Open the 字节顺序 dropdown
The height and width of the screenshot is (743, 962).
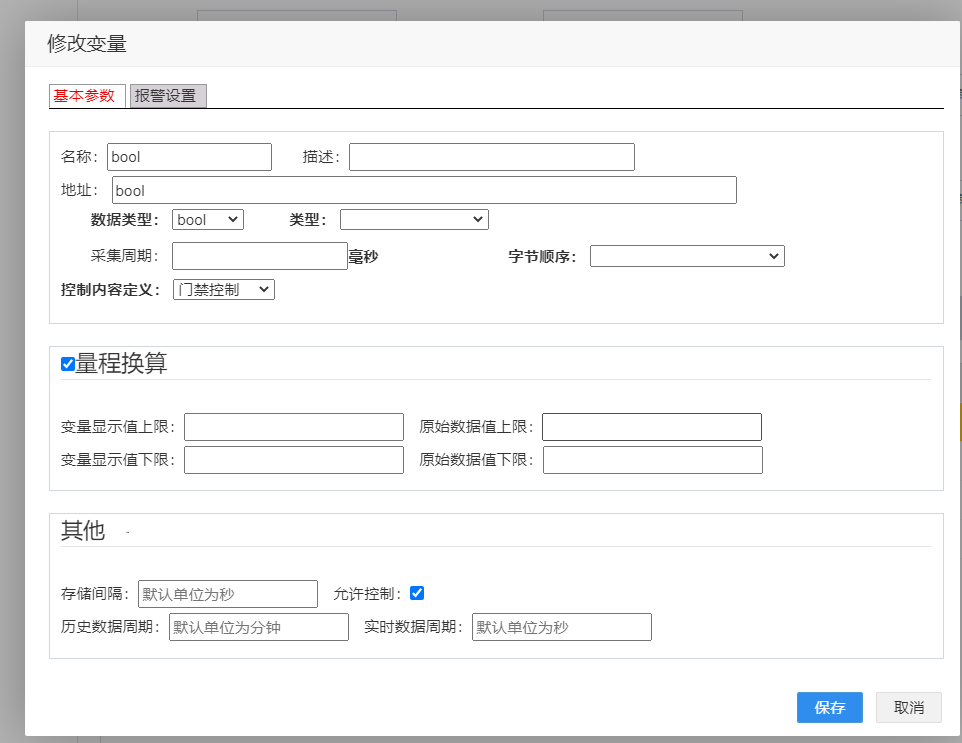click(687, 256)
